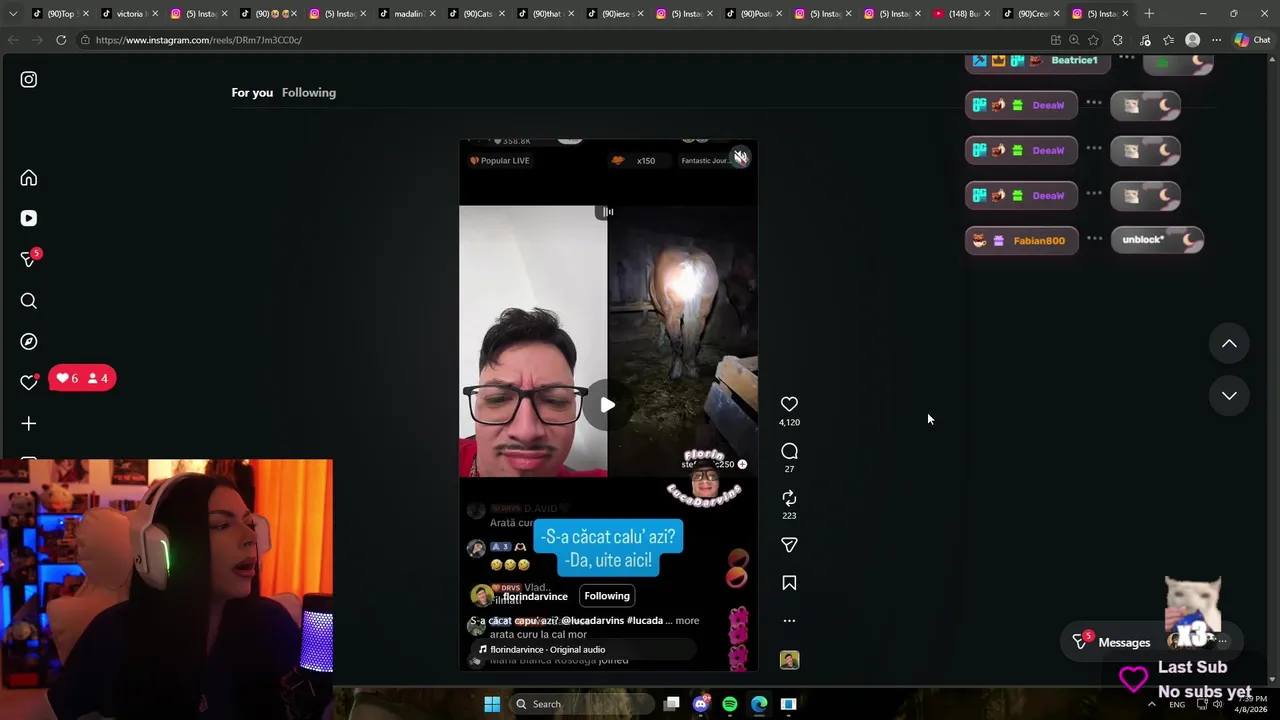The width and height of the screenshot is (1280, 720).
Task: Show hidden system tray icons
Action: pos(1151,704)
